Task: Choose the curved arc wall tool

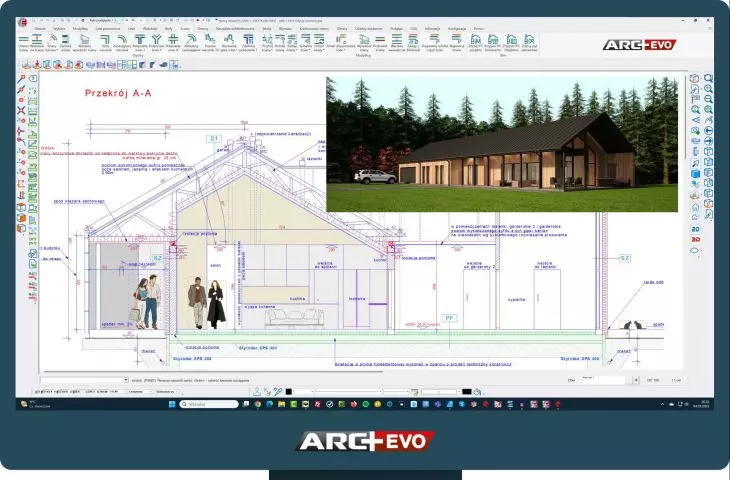Action: (x=53, y=39)
